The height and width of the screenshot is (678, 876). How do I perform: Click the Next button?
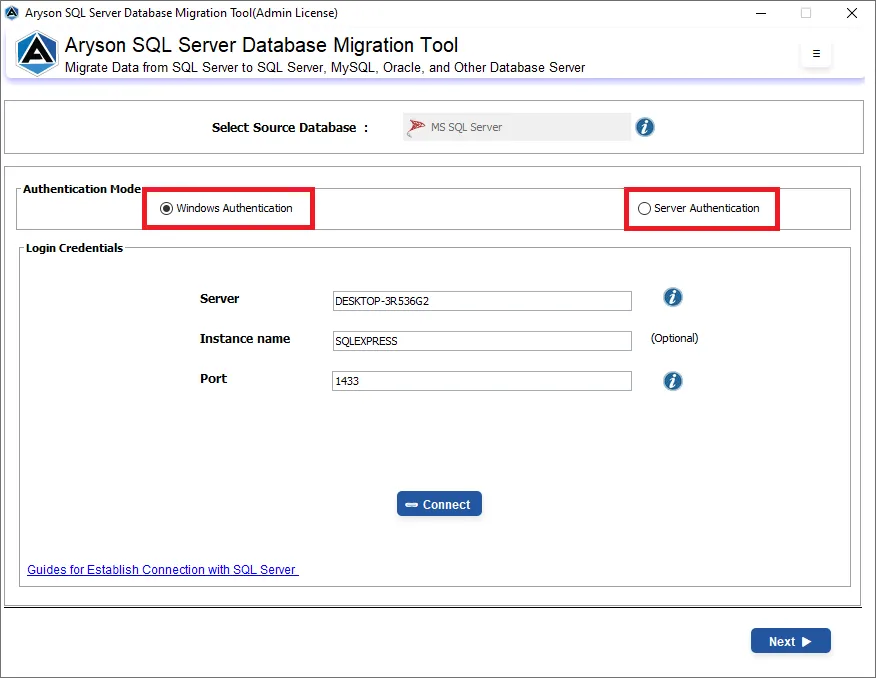click(x=791, y=641)
